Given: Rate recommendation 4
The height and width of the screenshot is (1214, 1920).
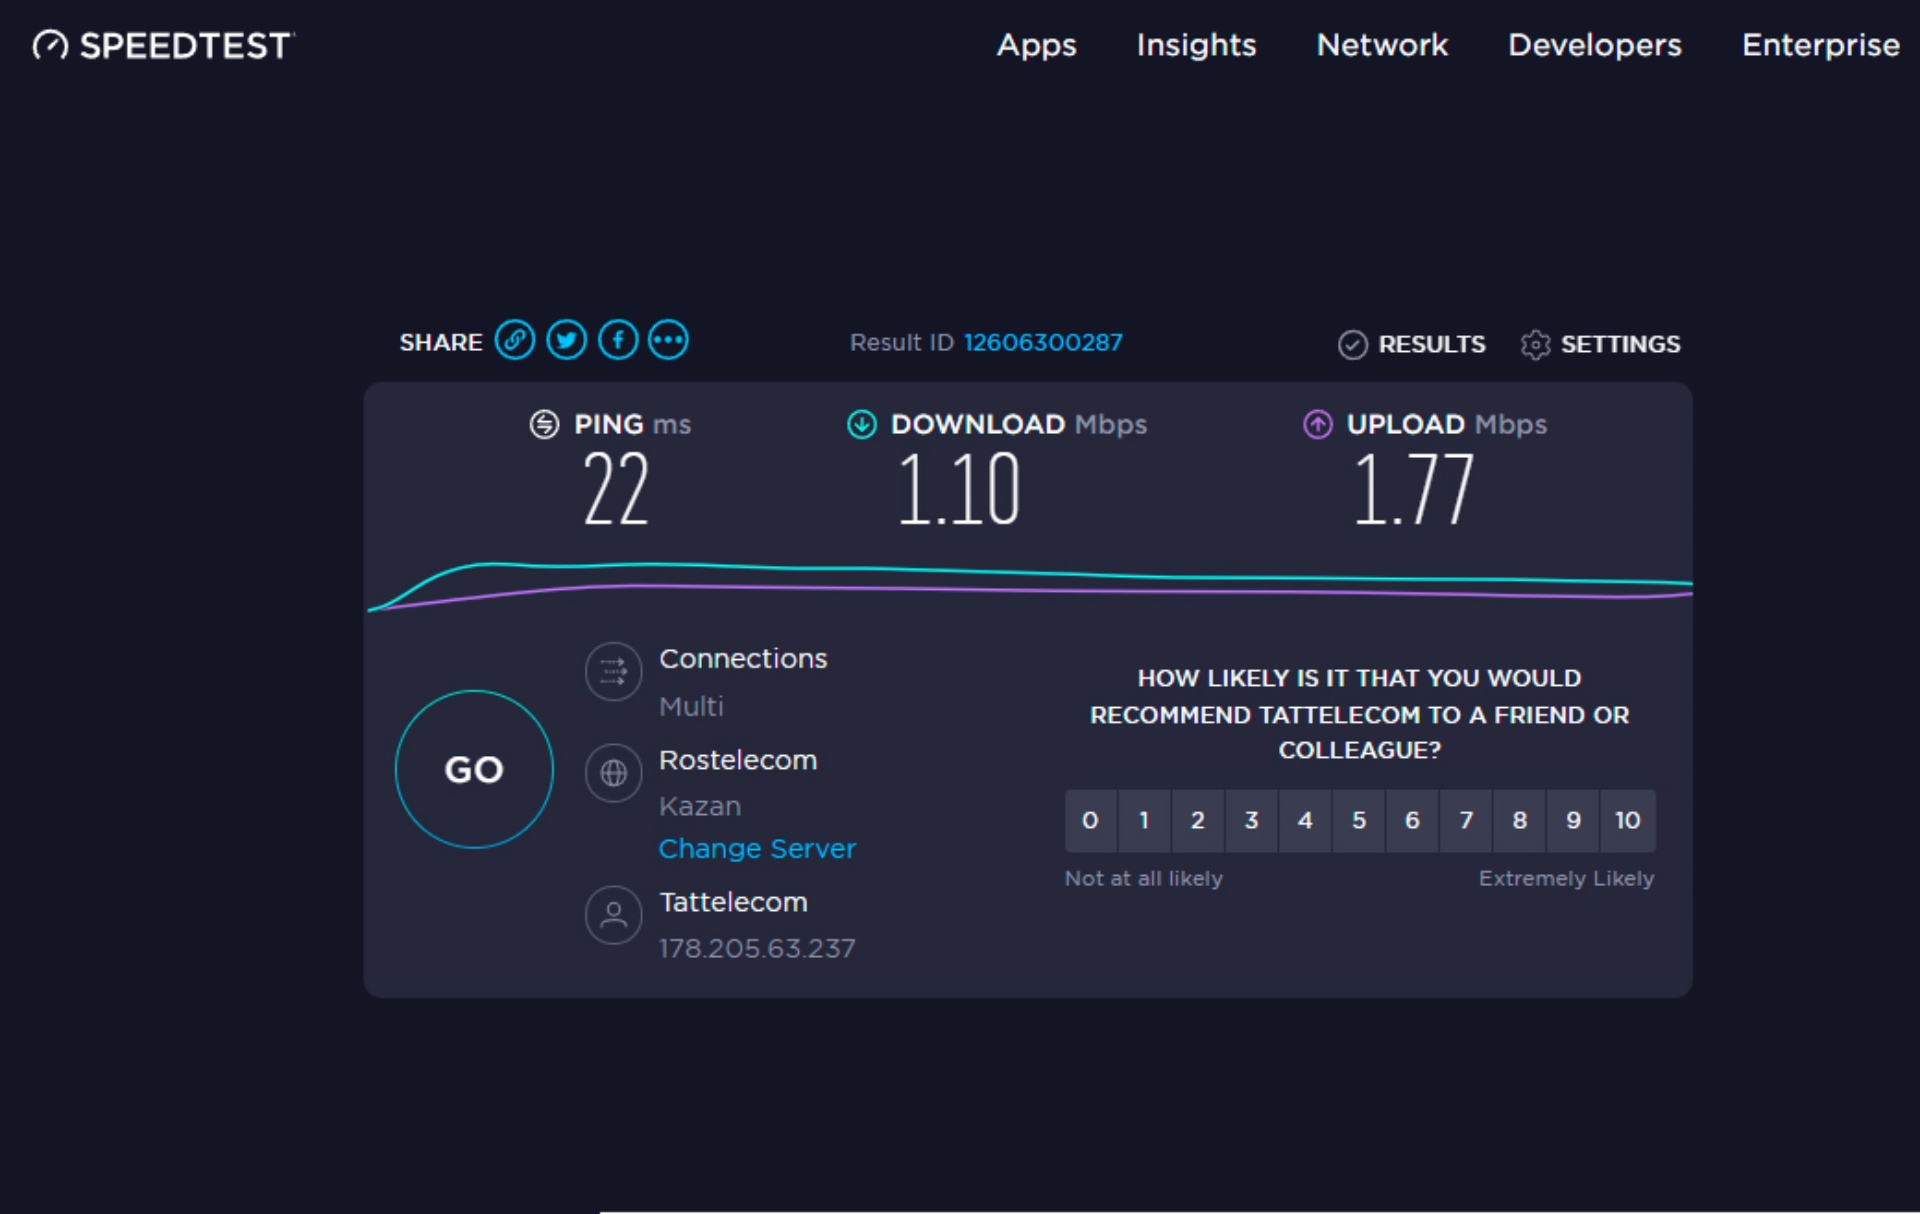Looking at the screenshot, I should pos(1305,820).
